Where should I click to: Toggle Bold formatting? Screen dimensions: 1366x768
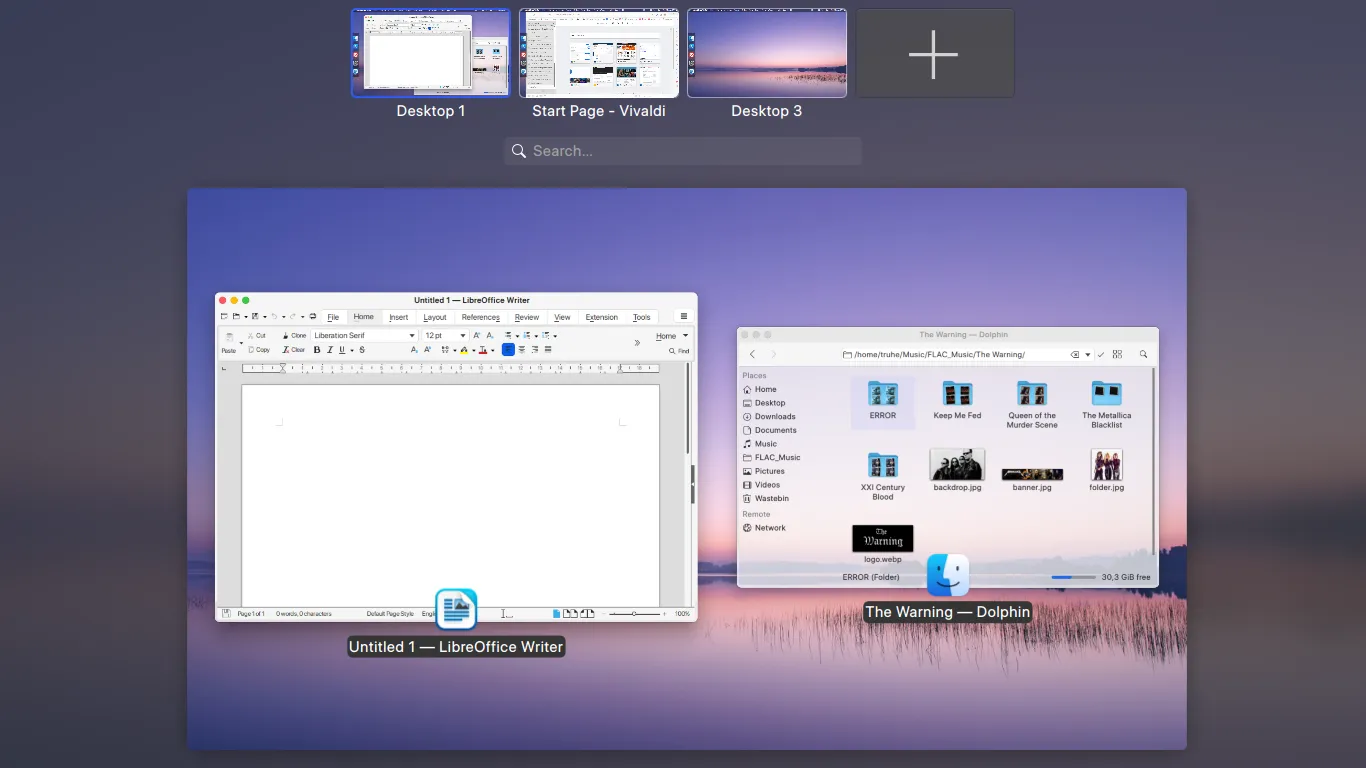(x=317, y=350)
